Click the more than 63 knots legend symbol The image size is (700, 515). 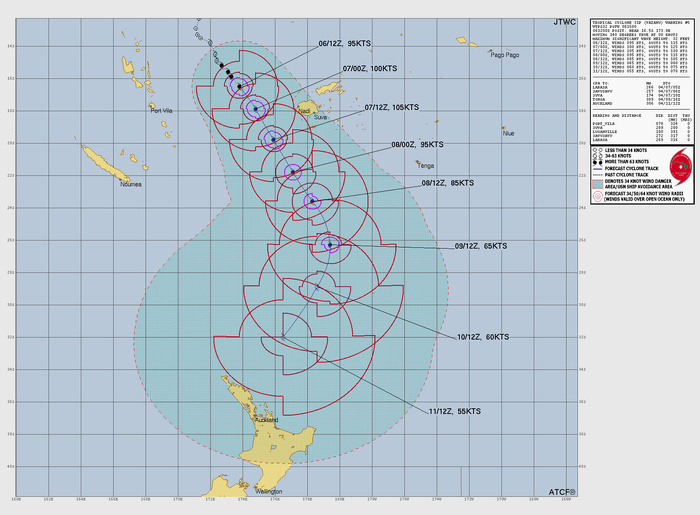pos(598,163)
